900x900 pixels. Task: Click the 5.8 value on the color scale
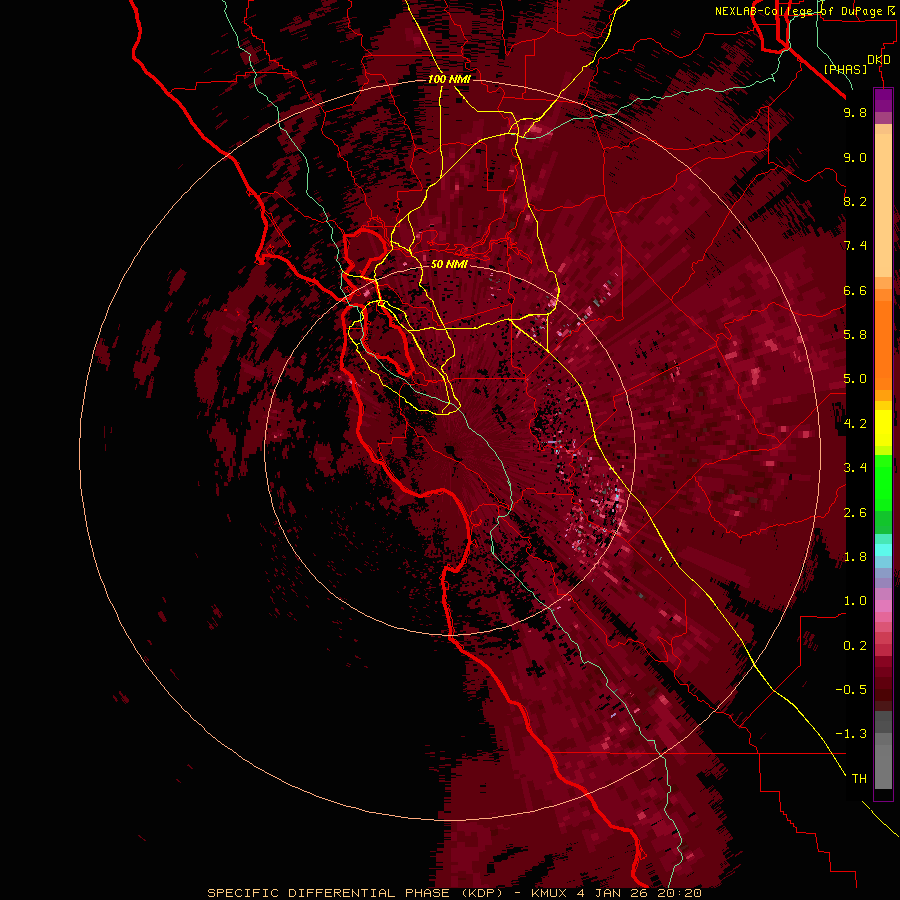point(855,335)
